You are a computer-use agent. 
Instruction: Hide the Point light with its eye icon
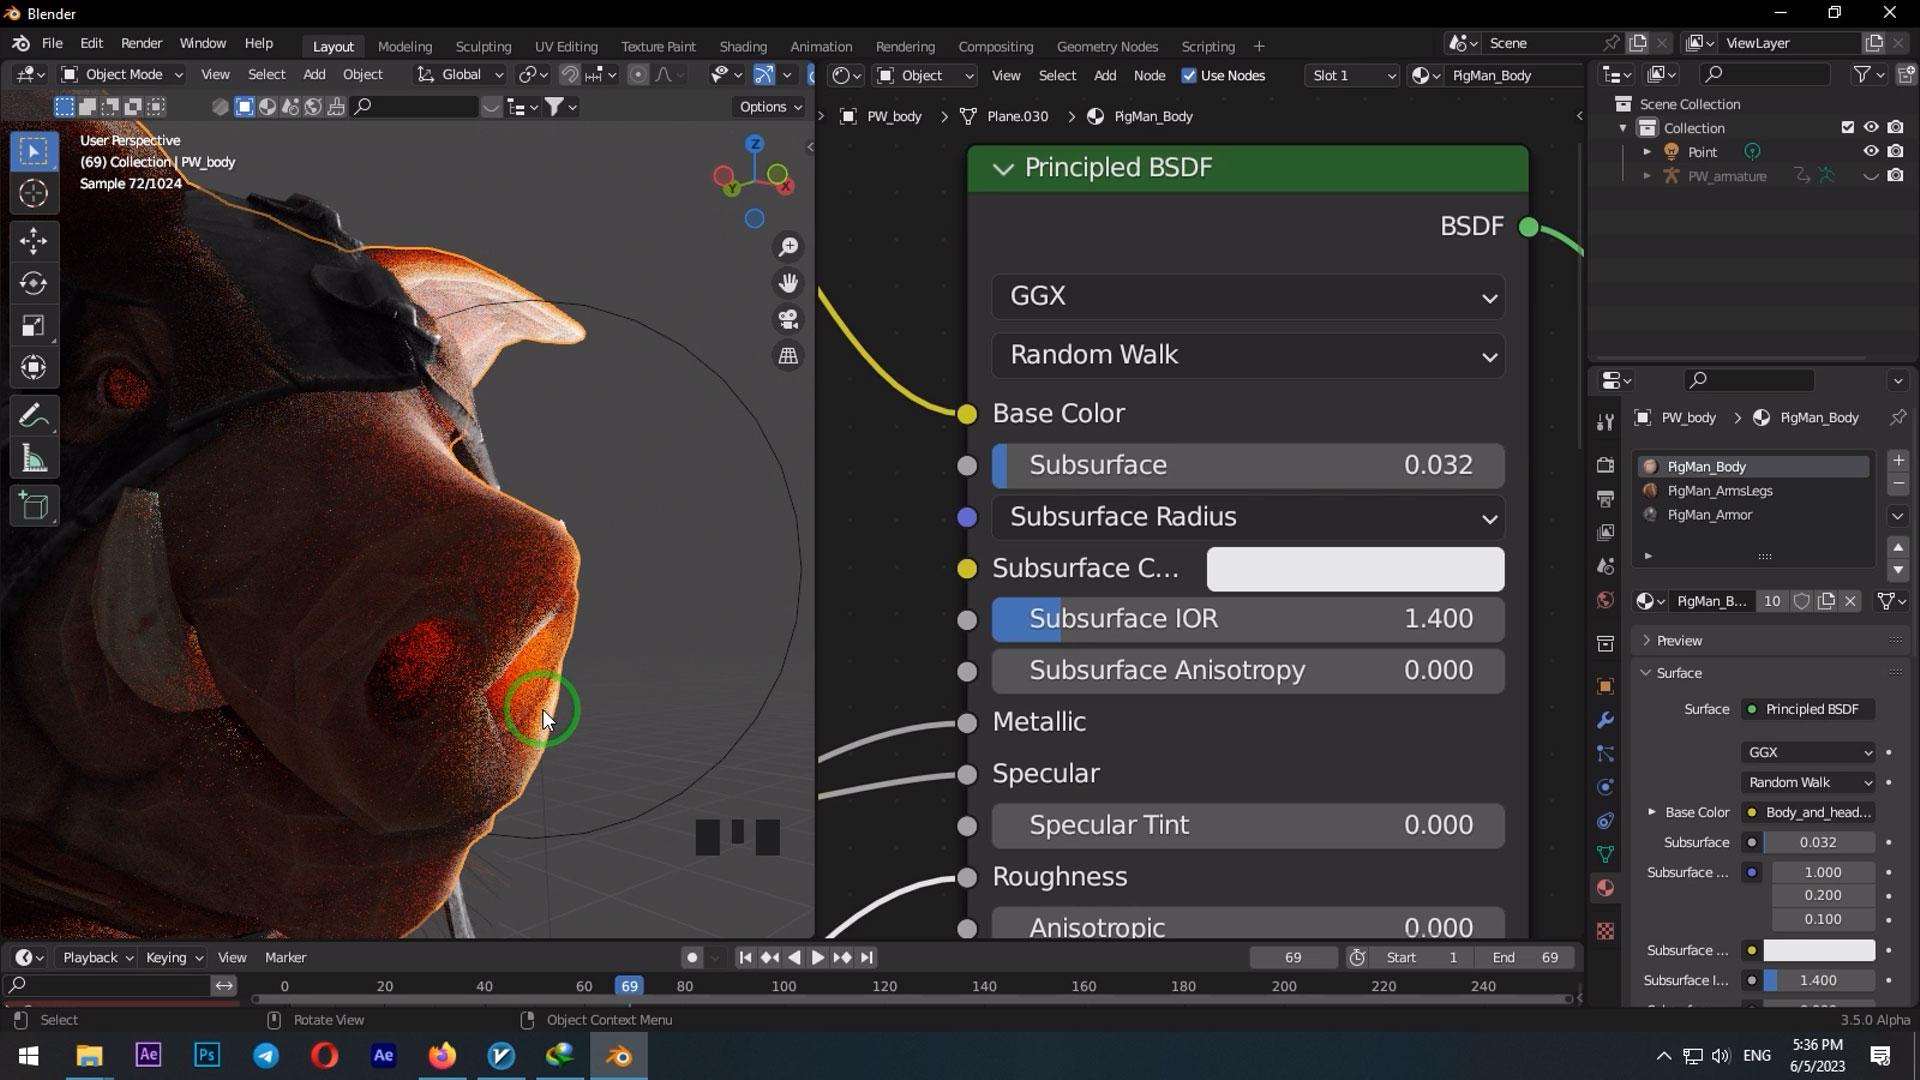pos(1870,151)
